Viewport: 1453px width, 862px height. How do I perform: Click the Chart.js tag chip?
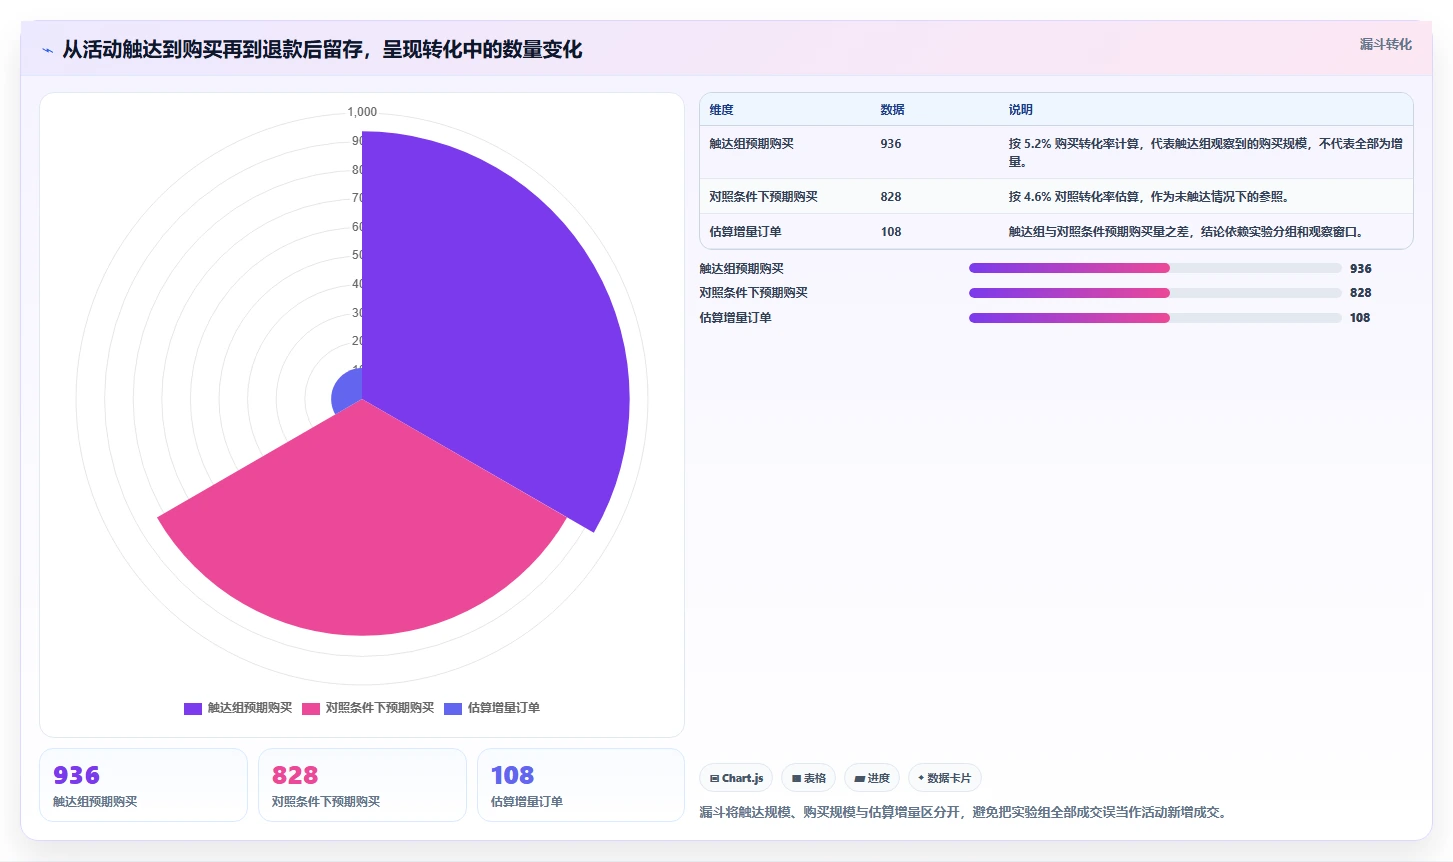(x=736, y=778)
